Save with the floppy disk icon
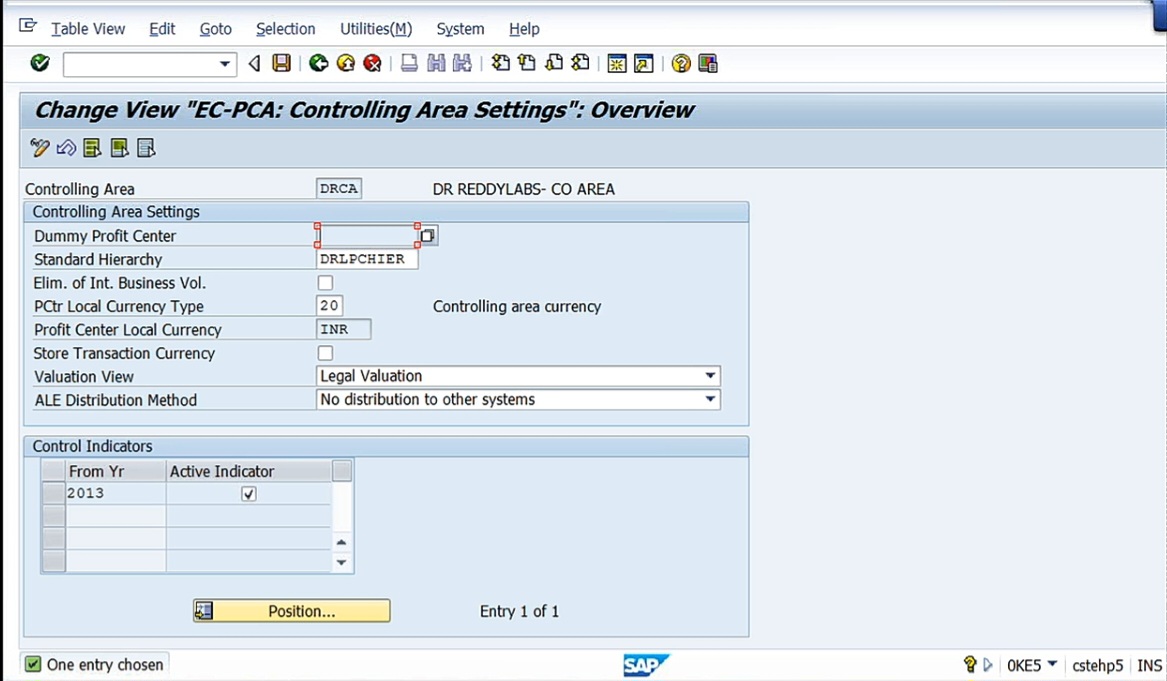The image size is (1167, 681). pos(281,63)
